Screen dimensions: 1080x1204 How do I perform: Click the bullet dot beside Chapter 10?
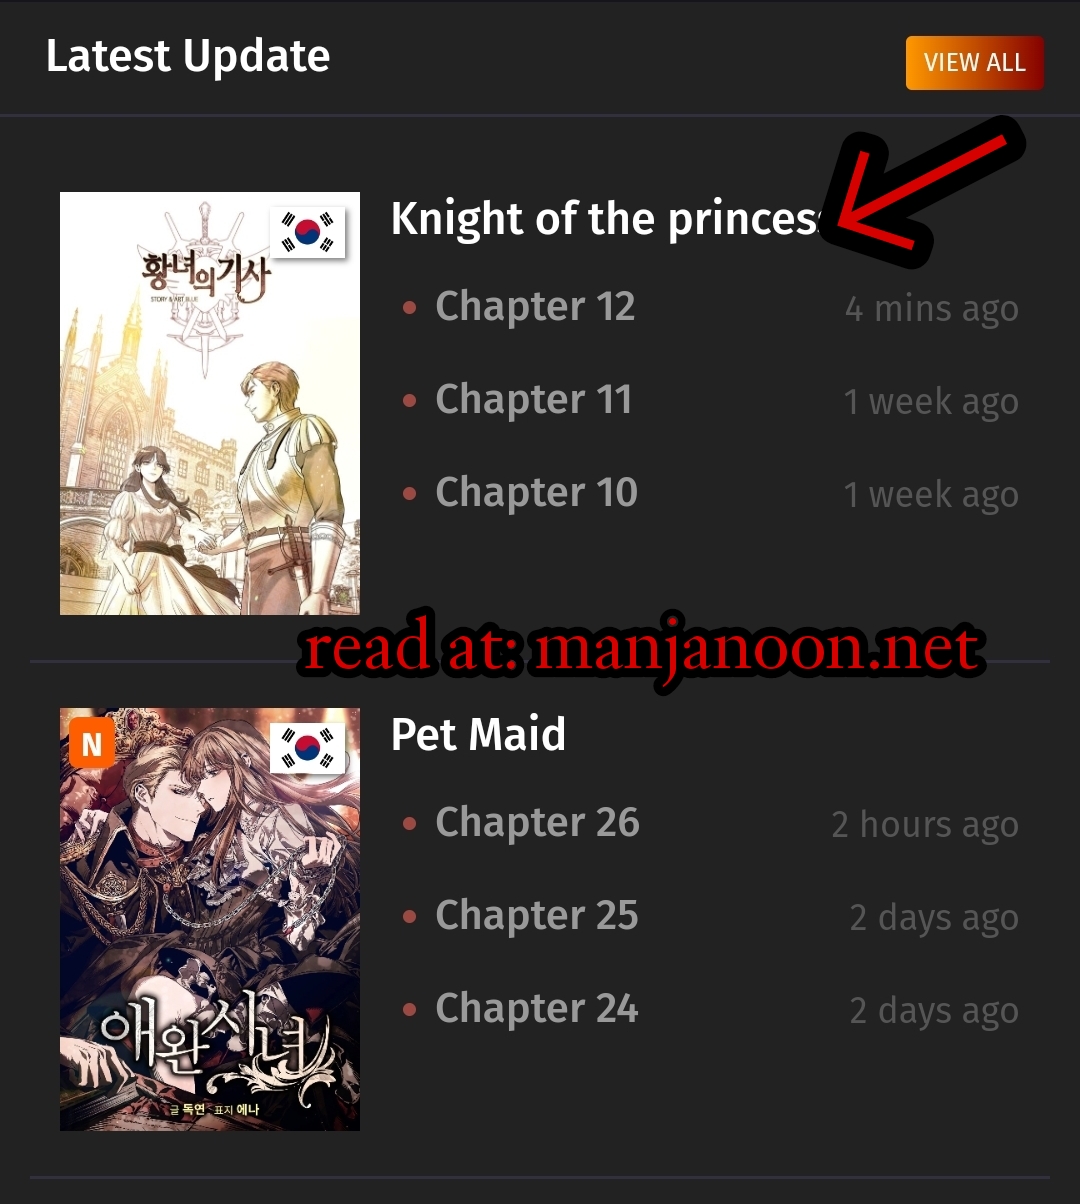tap(409, 494)
